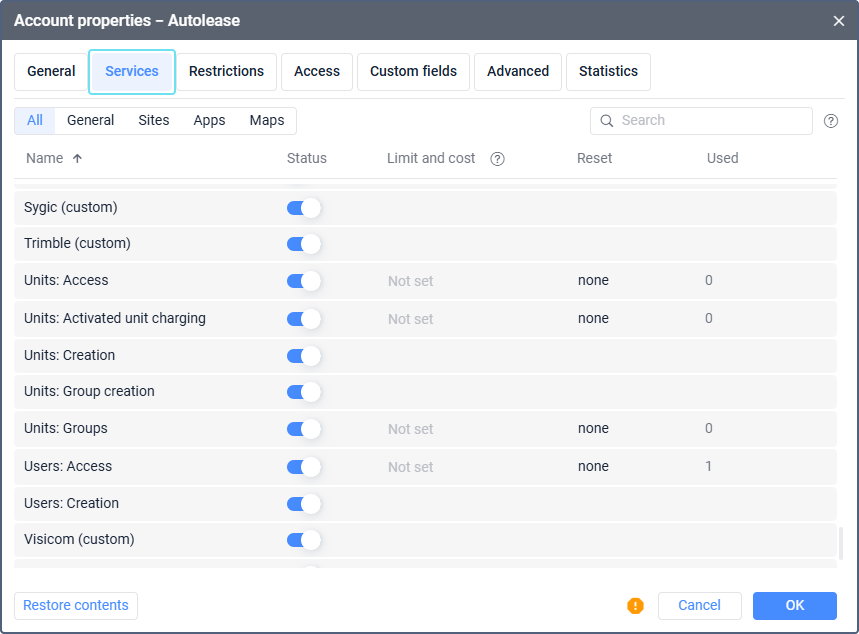Click the search magnifier icon

(x=607, y=121)
